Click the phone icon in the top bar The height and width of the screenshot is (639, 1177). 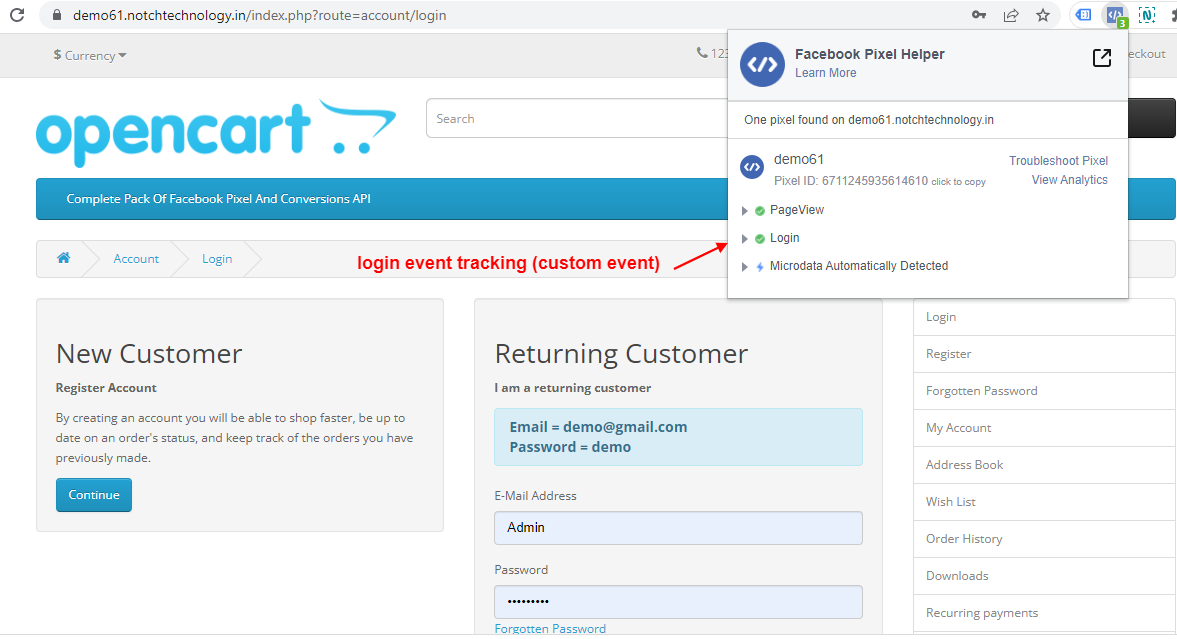pyautogui.click(x=702, y=53)
